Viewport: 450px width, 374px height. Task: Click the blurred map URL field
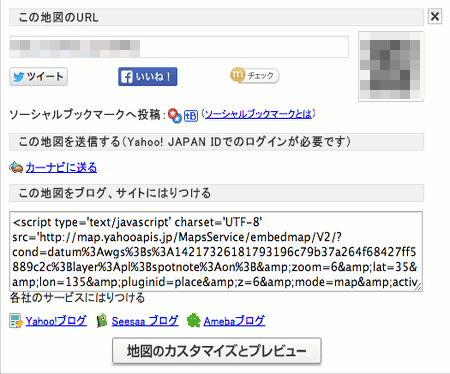179,47
